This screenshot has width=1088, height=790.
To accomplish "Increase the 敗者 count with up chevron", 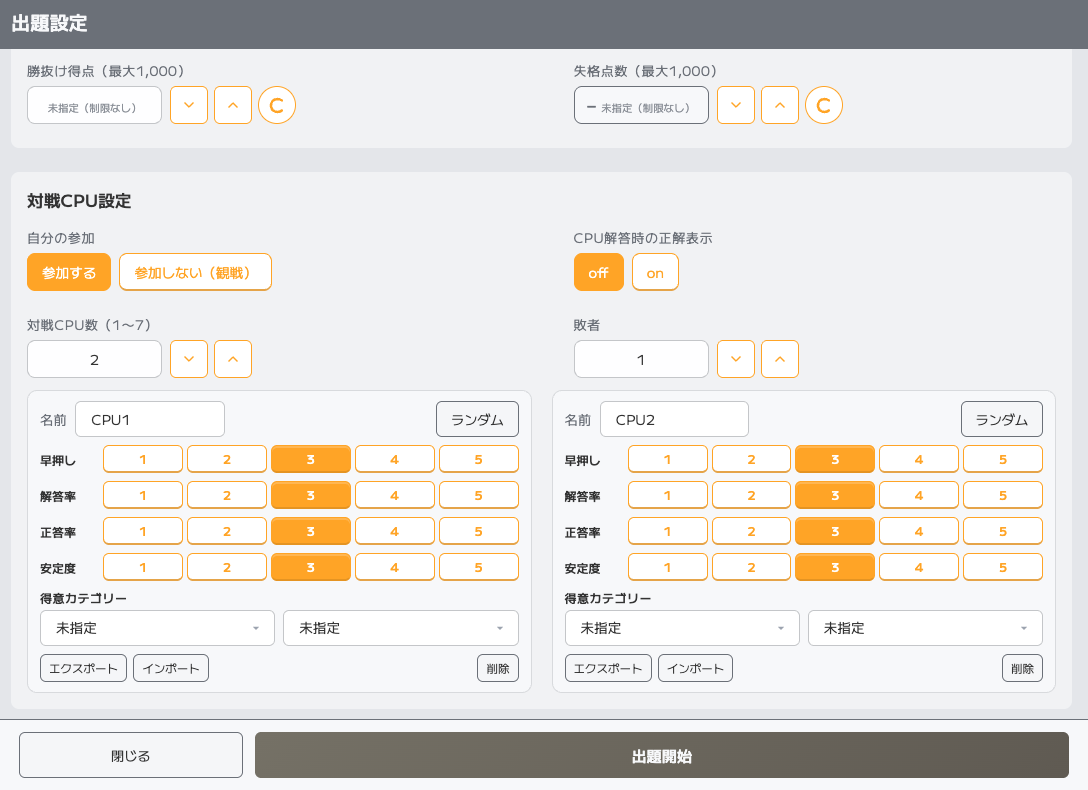I will 780,359.
